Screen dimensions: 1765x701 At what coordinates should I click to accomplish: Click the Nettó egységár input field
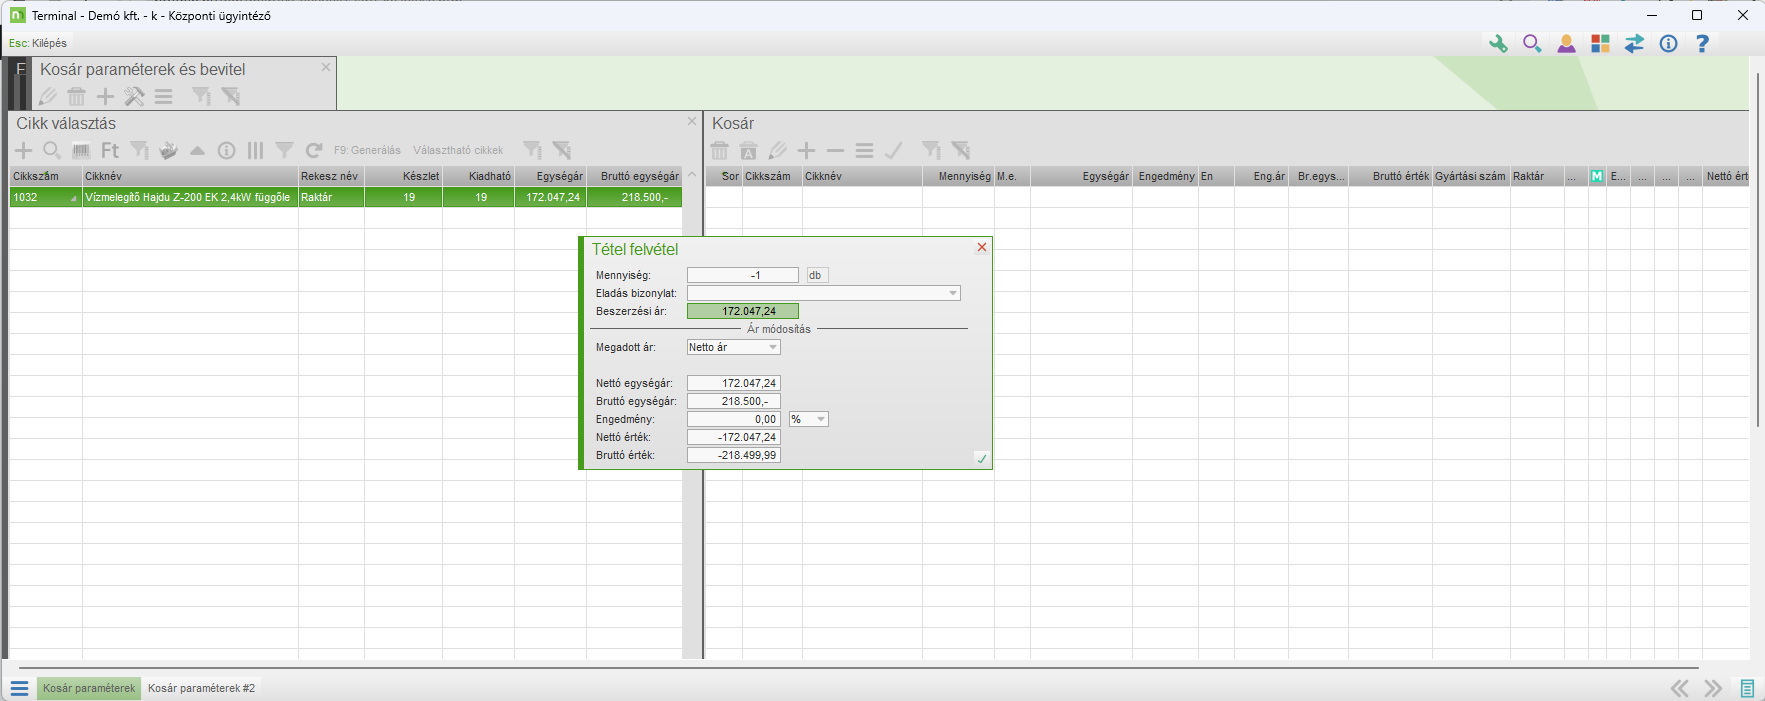pos(733,383)
